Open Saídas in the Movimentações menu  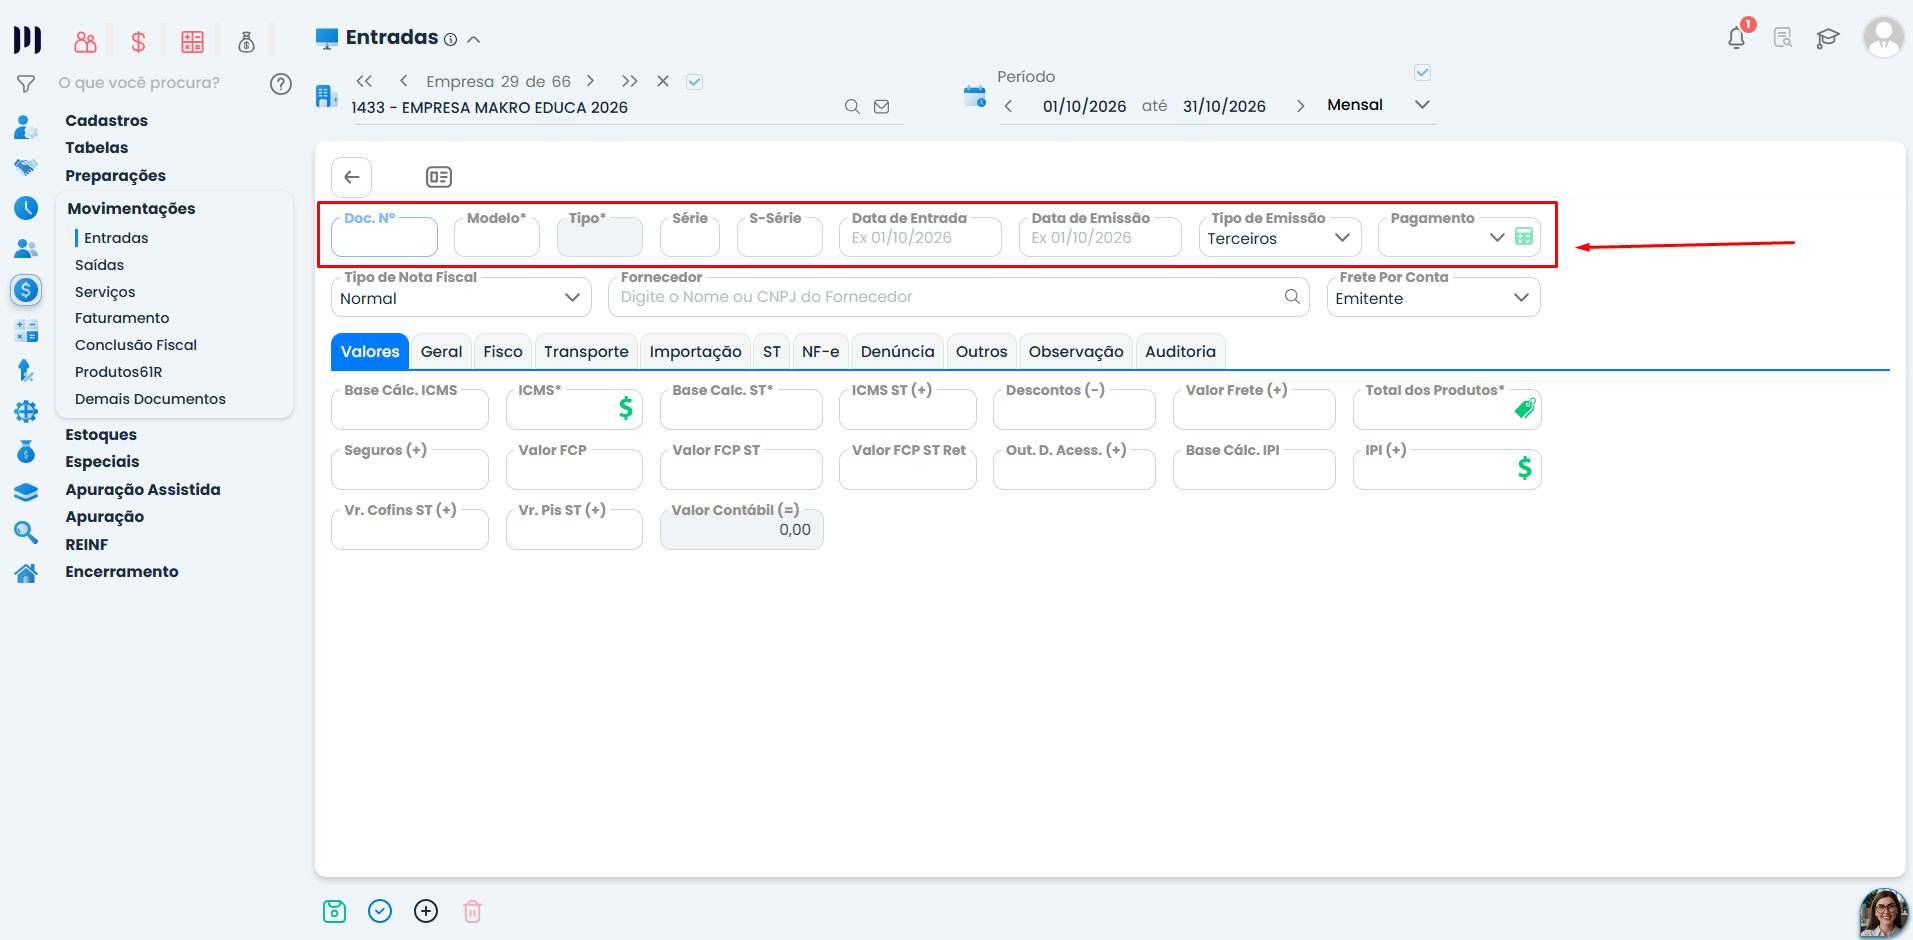coord(99,265)
